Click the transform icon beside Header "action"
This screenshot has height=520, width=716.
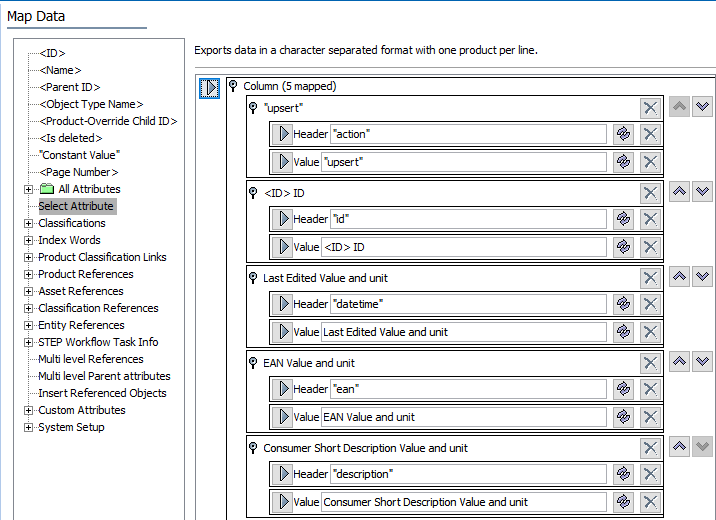(x=623, y=134)
